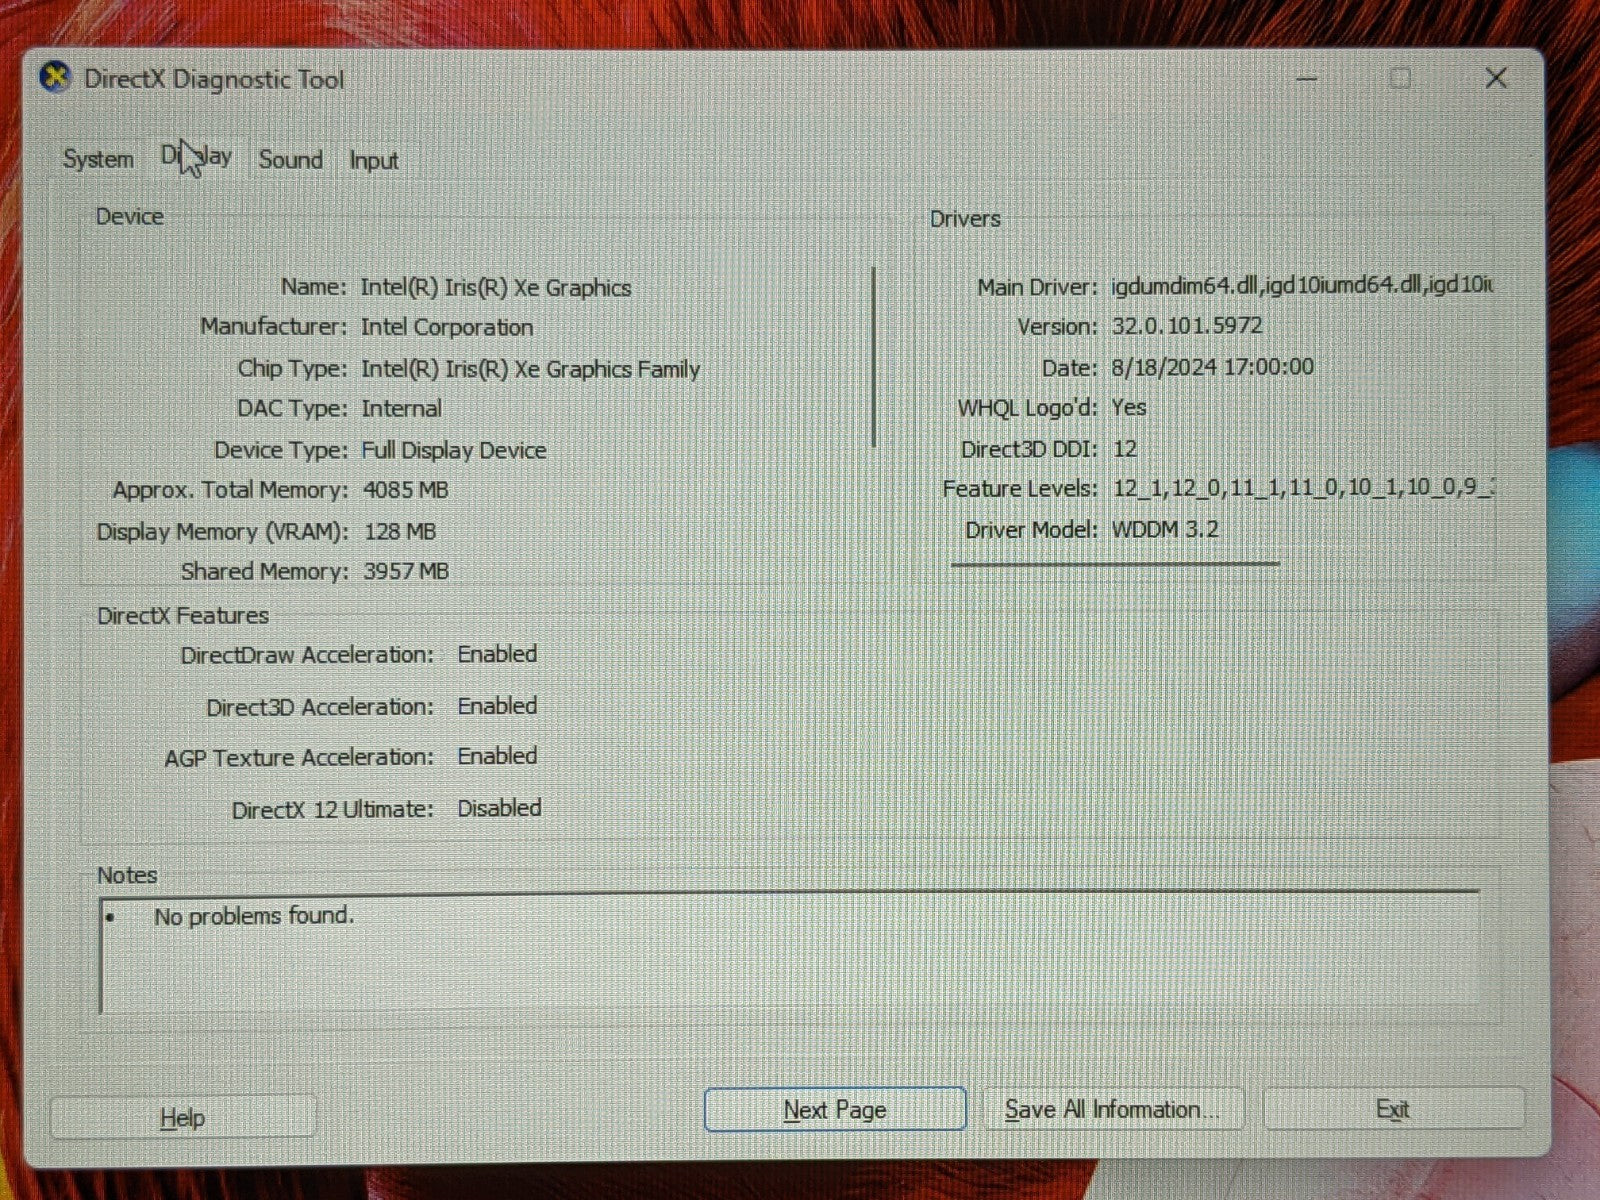Click the Feature Levels value text
Screen dimensions: 1600x1200
(1302, 488)
